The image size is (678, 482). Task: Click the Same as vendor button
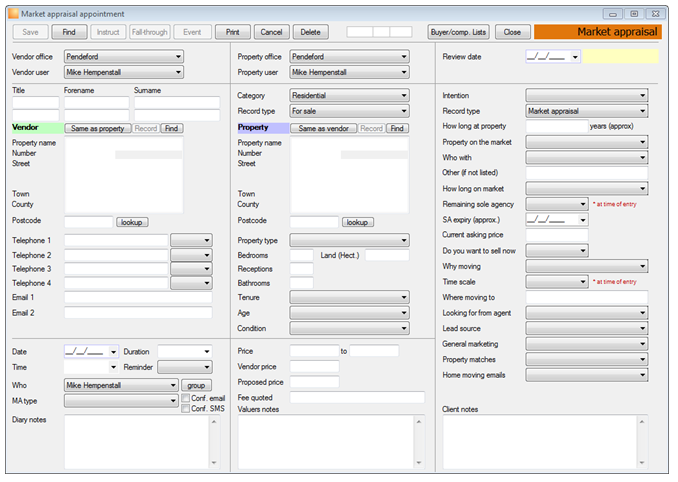[323, 128]
